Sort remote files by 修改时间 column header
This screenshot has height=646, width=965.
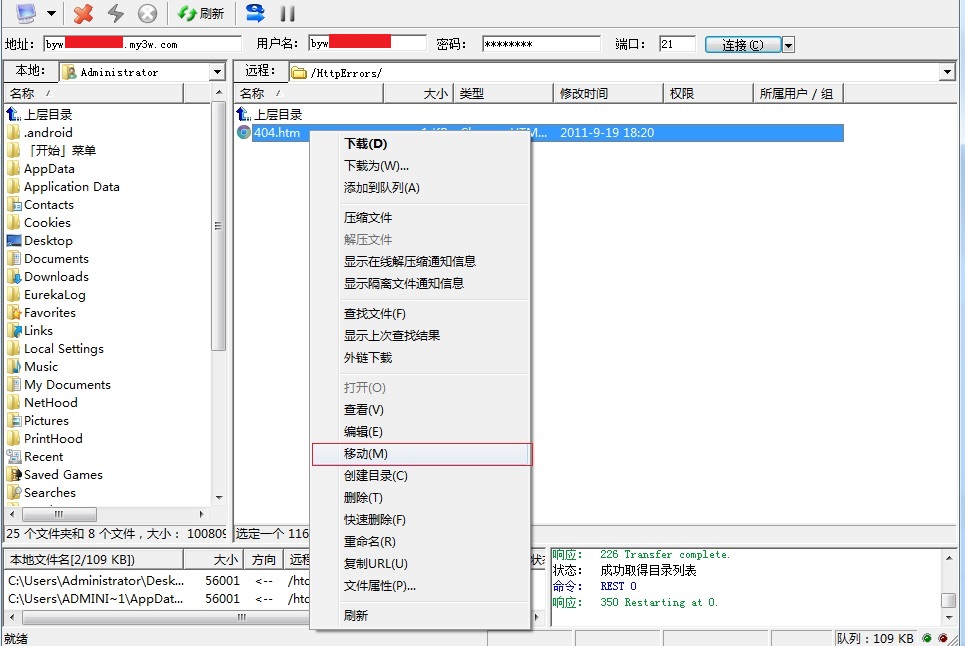coord(584,93)
